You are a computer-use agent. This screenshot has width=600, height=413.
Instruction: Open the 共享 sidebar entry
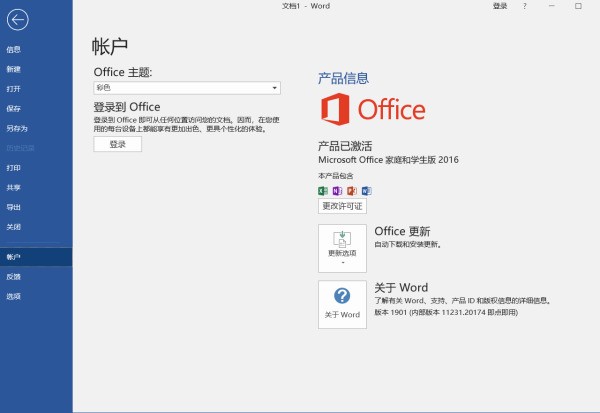pos(13,188)
